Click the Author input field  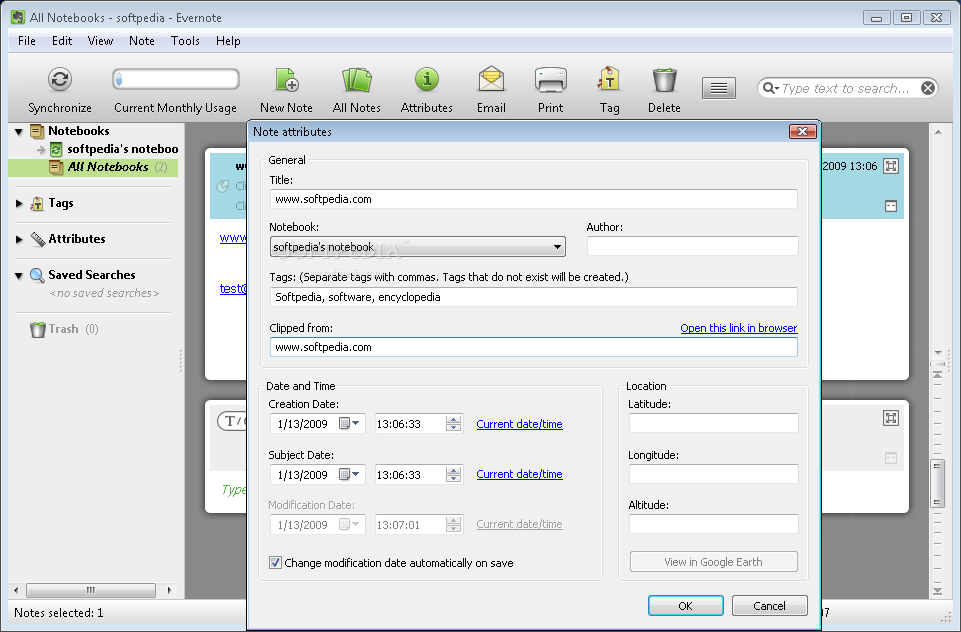693,246
